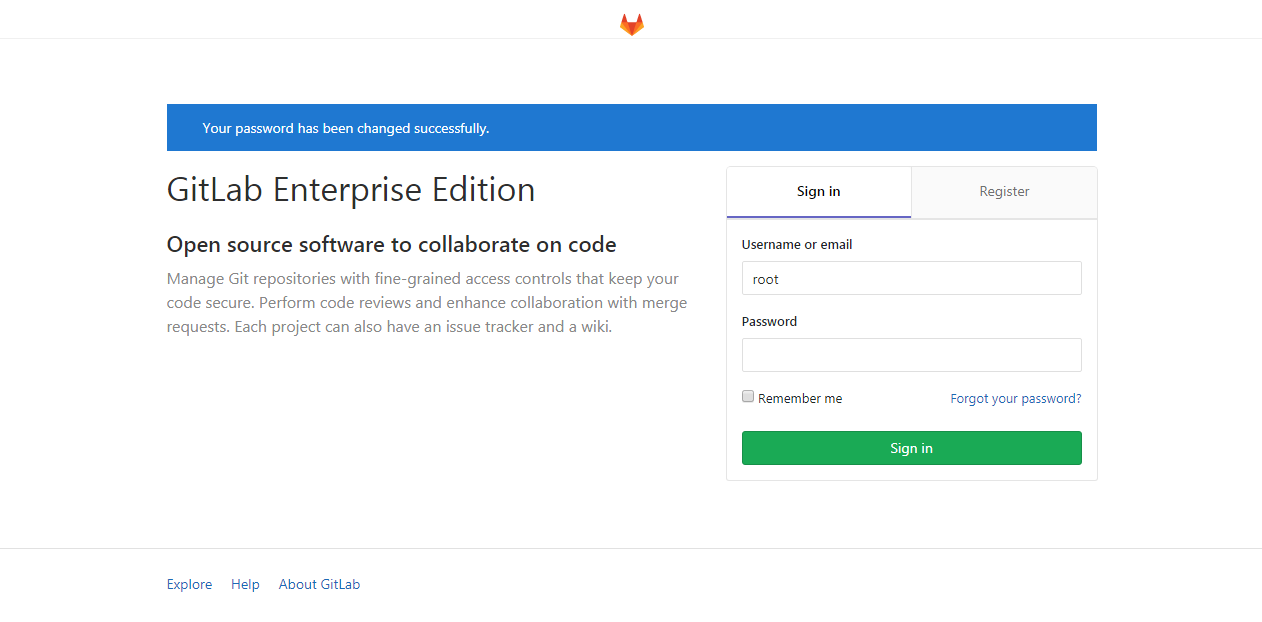
Task: Visit the About GitLab link
Action: 319,584
